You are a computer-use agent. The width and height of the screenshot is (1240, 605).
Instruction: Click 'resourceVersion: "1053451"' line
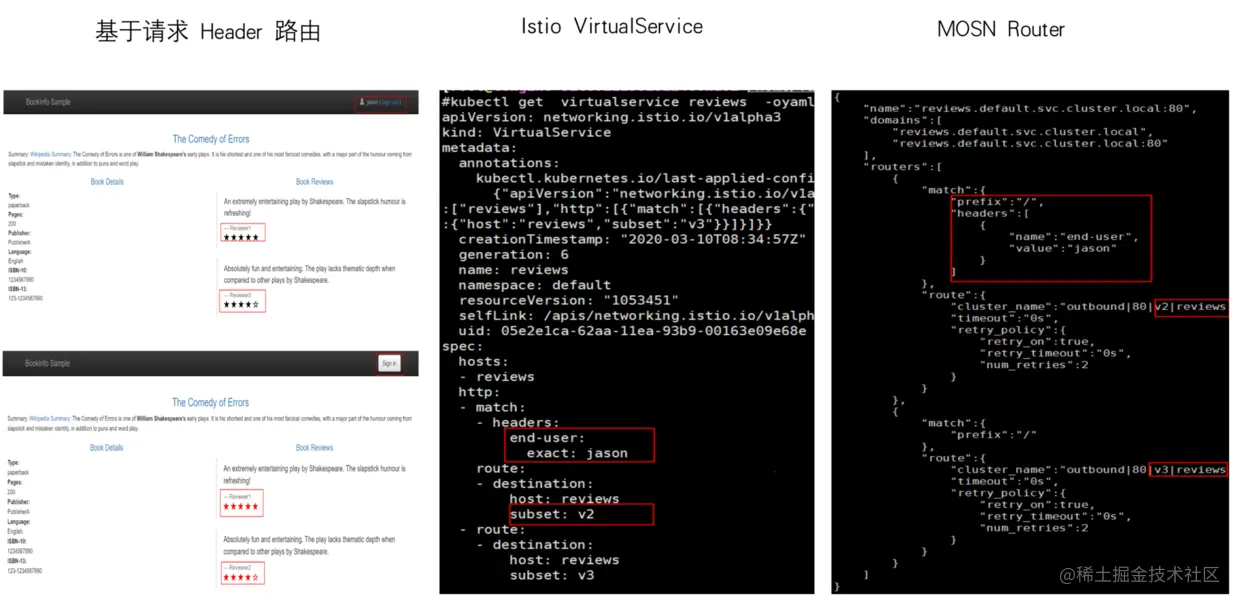pos(568,300)
